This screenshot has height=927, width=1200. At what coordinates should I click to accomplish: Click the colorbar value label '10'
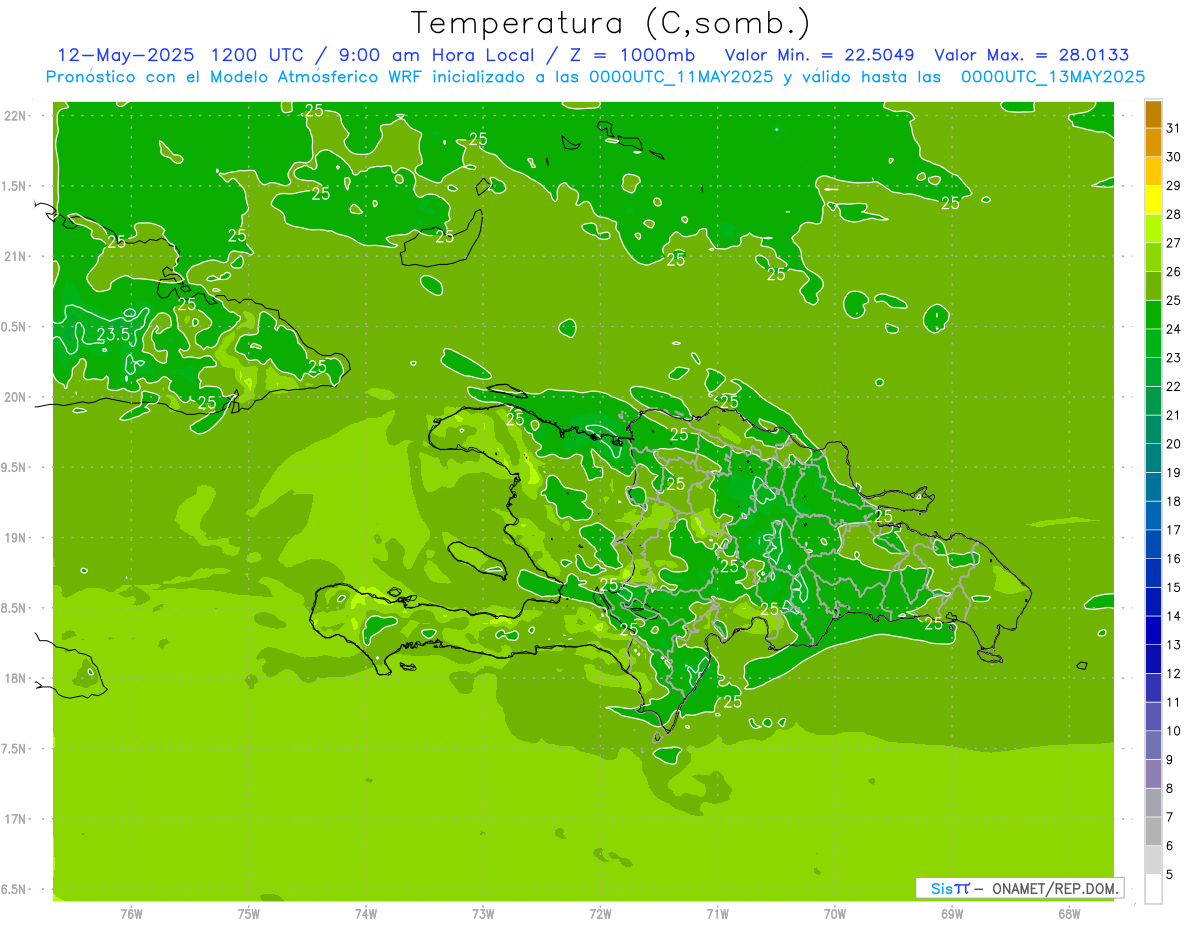point(1173,731)
